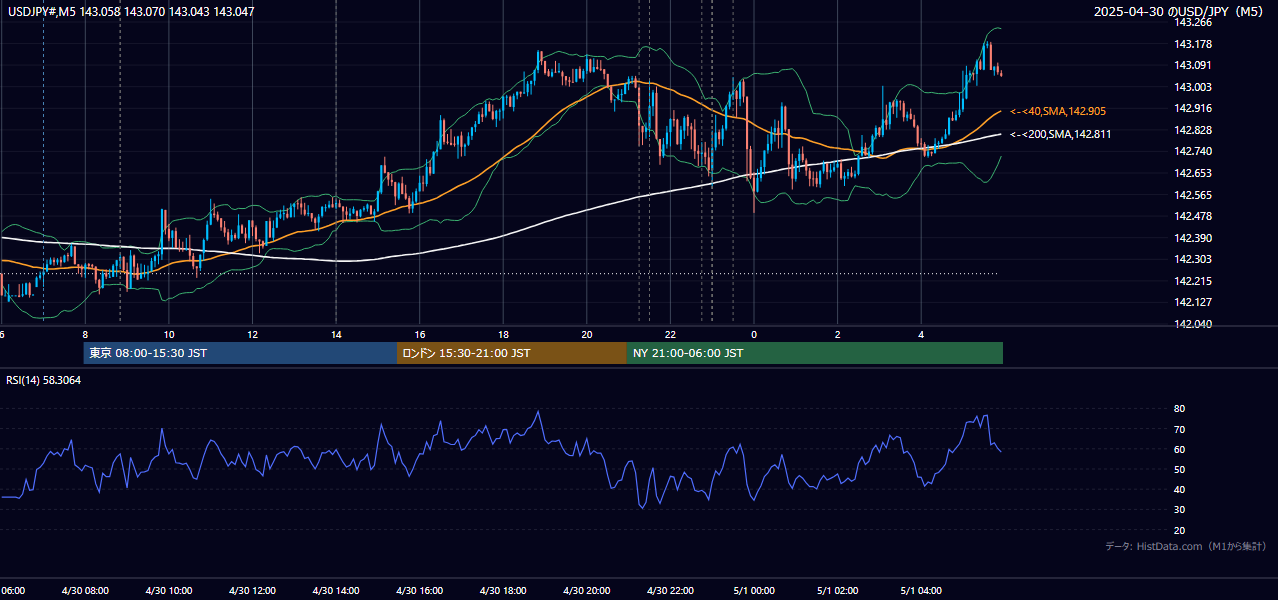The width and height of the screenshot is (1278, 600).
Task: Click price scale value 142.215
Action: (1194, 281)
